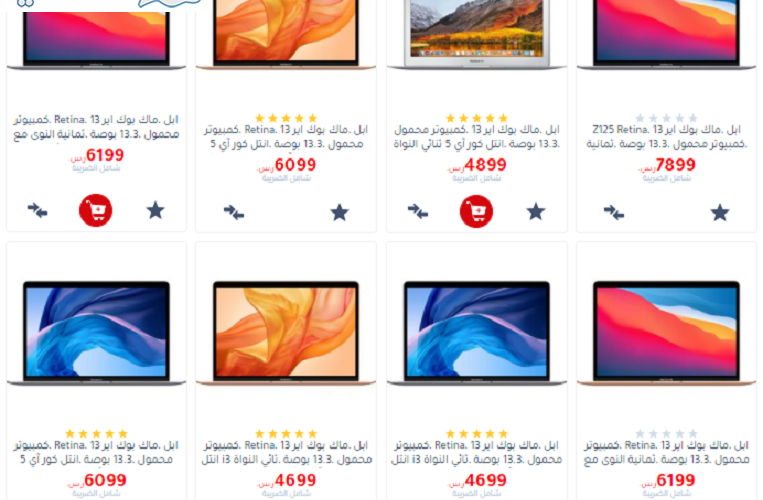Favorite the 7899 Z125 MacBook with star
The image size is (763, 500).
point(720,213)
